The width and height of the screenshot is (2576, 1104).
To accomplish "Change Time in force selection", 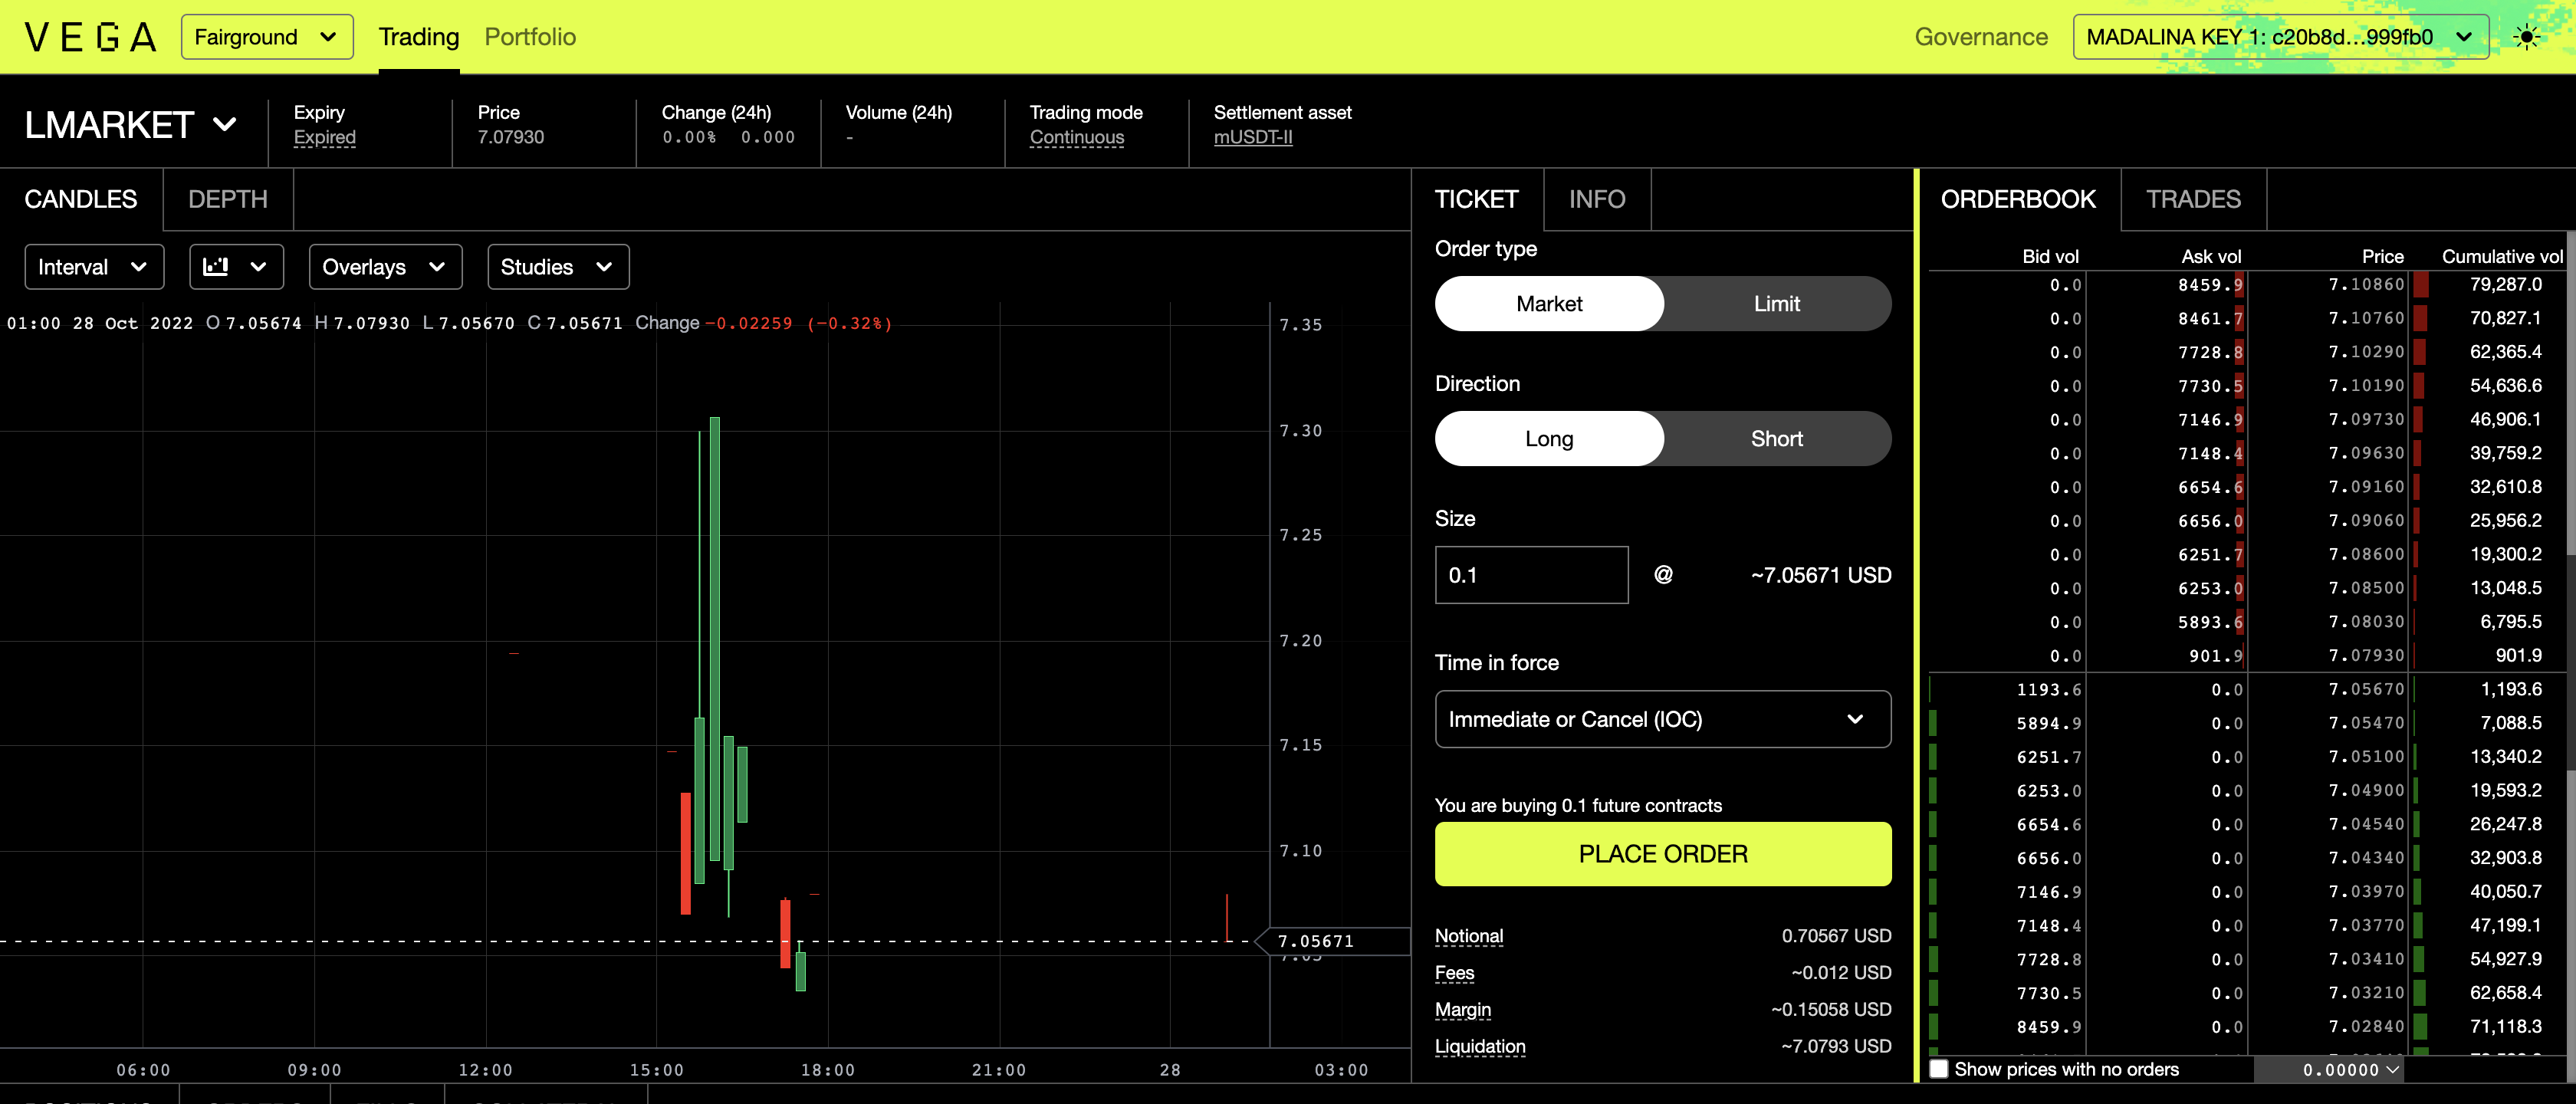I will coord(1662,719).
